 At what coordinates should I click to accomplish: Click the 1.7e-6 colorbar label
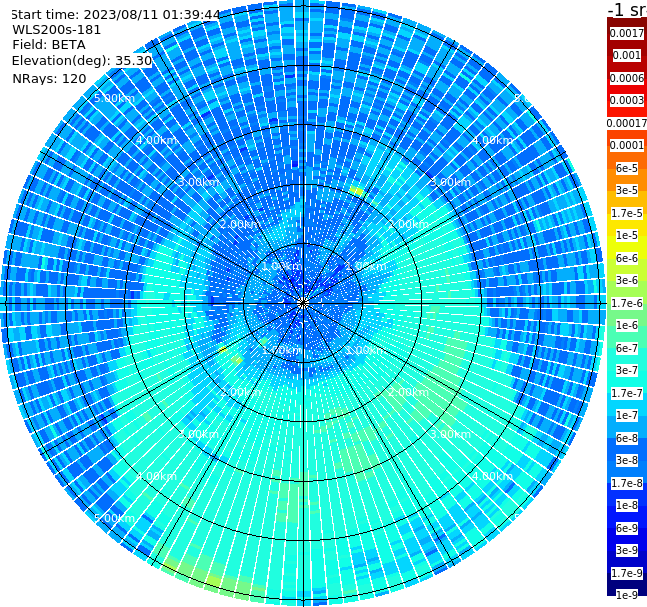[x=627, y=303]
